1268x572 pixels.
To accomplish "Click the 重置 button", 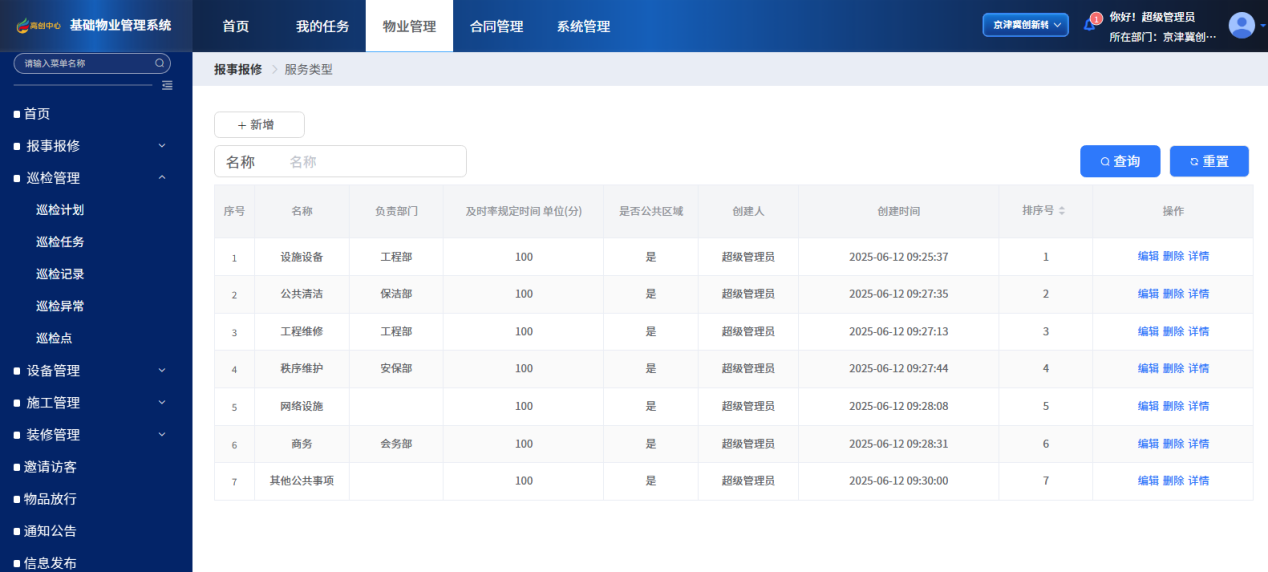I will 1209,161.
